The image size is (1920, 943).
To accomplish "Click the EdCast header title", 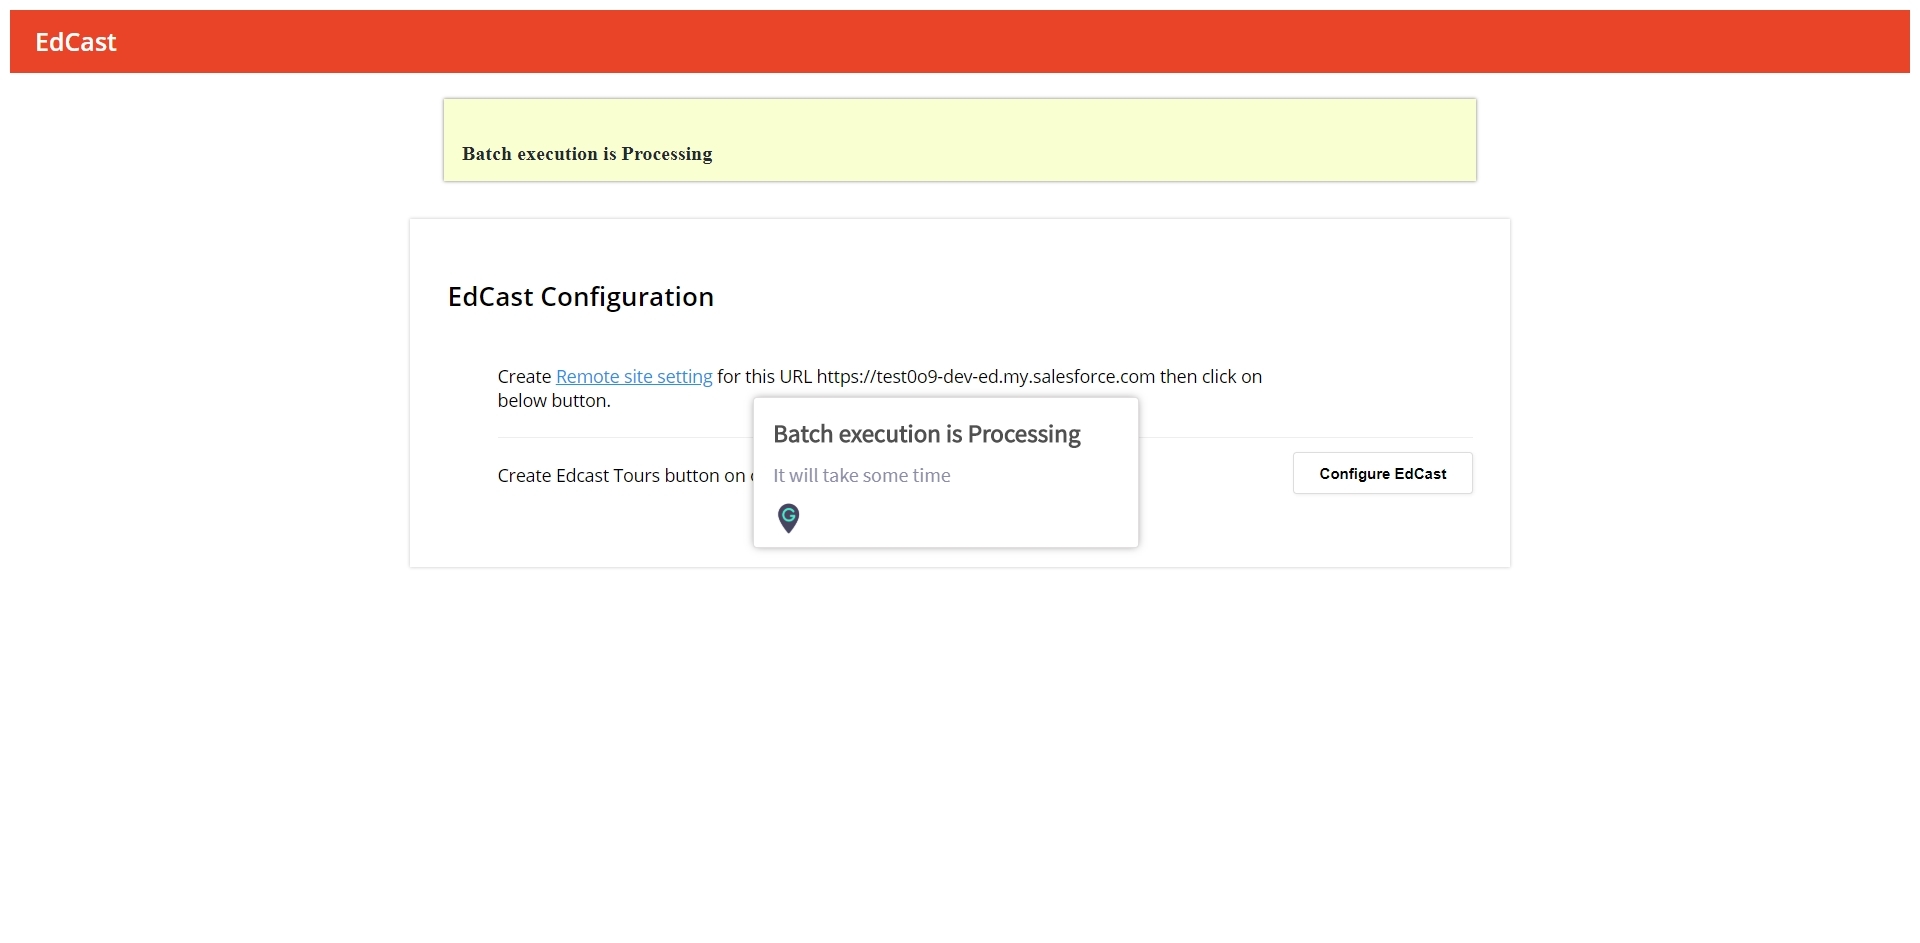I will click(76, 42).
